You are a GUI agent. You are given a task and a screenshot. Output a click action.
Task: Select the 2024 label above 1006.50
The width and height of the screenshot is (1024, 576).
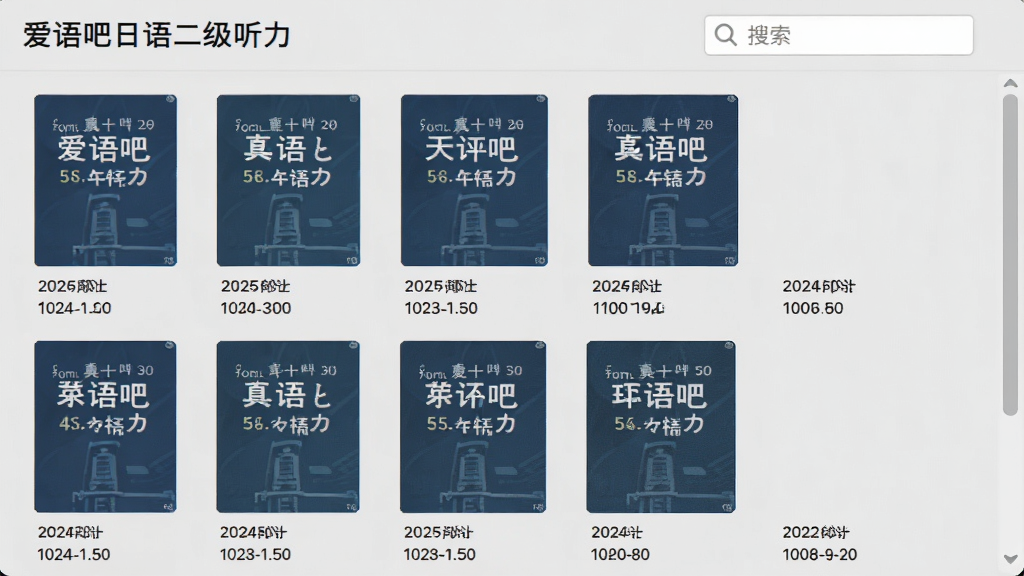819,286
